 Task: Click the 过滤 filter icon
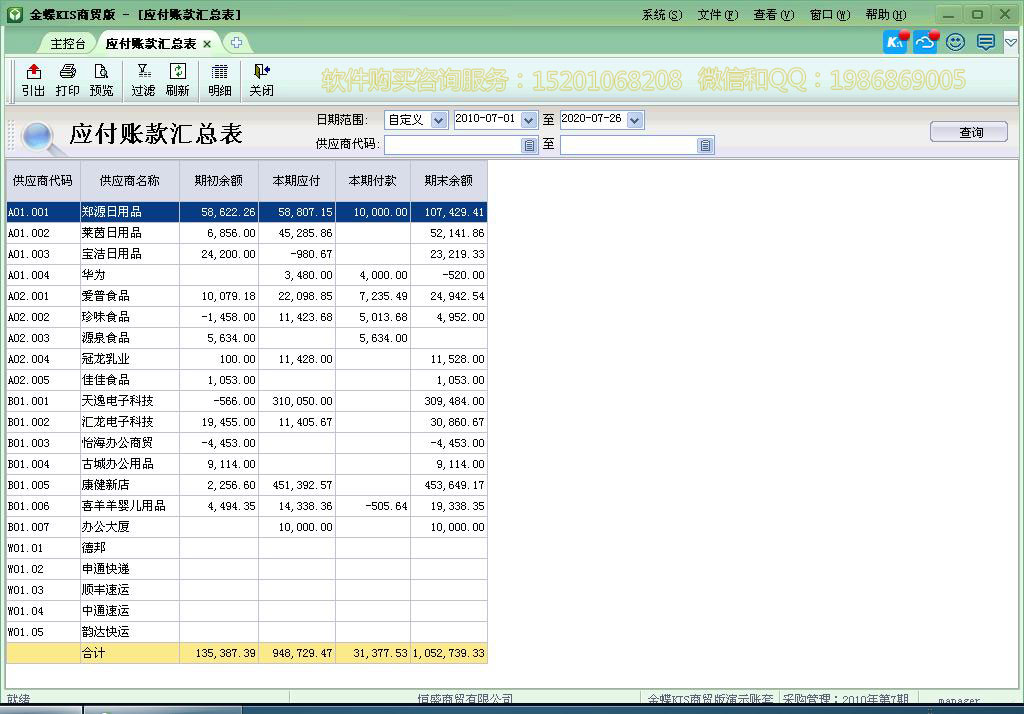coord(143,80)
